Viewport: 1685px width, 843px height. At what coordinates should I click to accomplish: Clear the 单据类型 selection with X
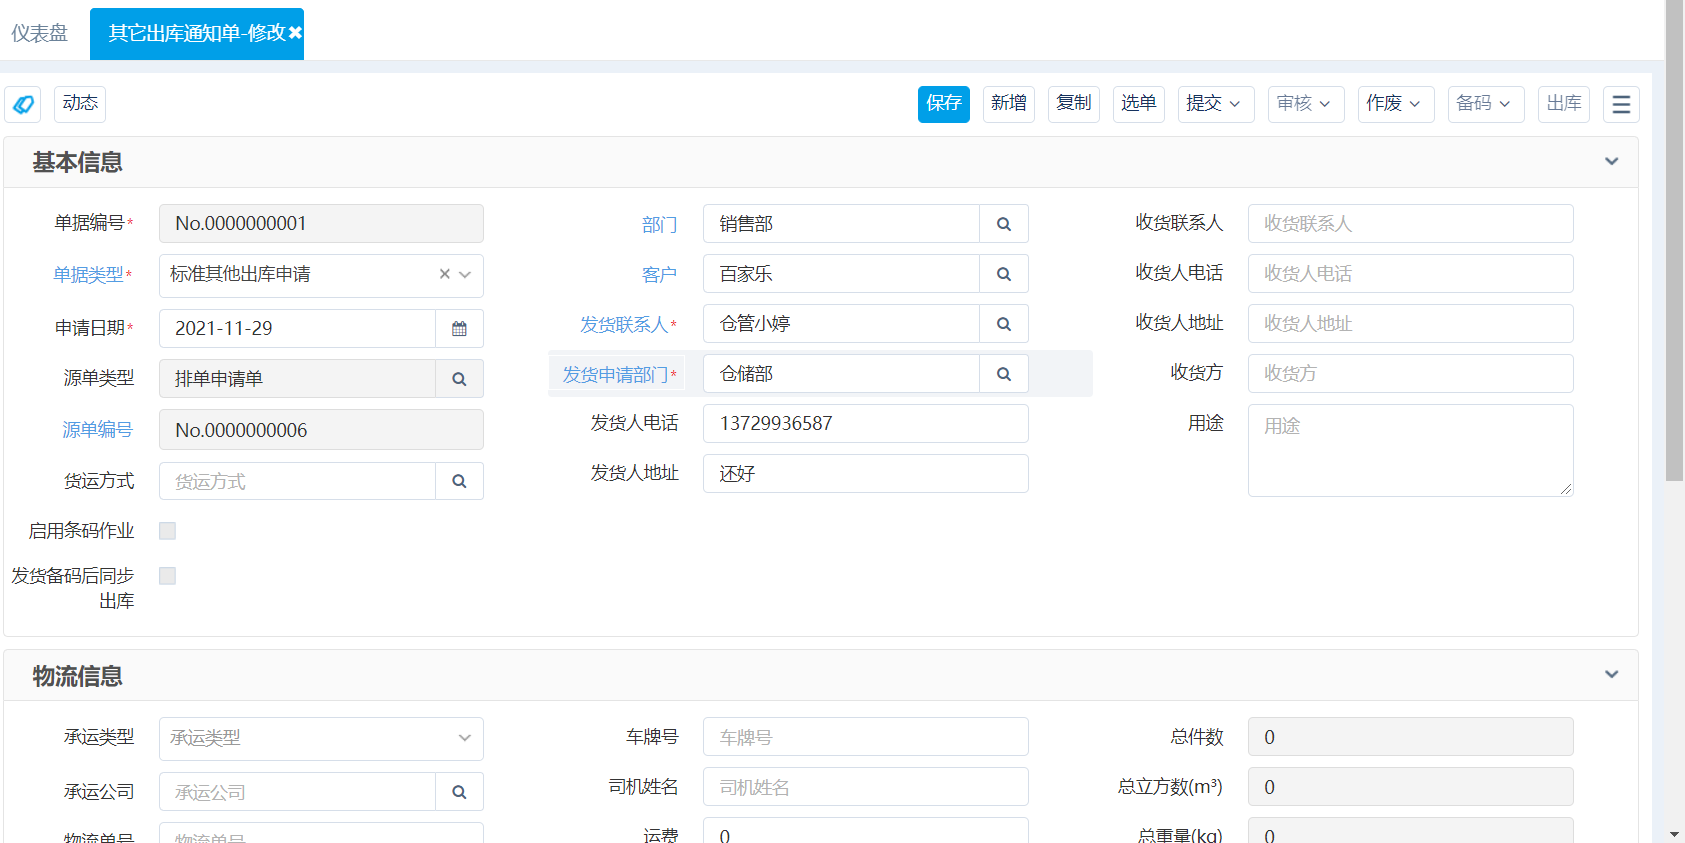coord(445,274)
